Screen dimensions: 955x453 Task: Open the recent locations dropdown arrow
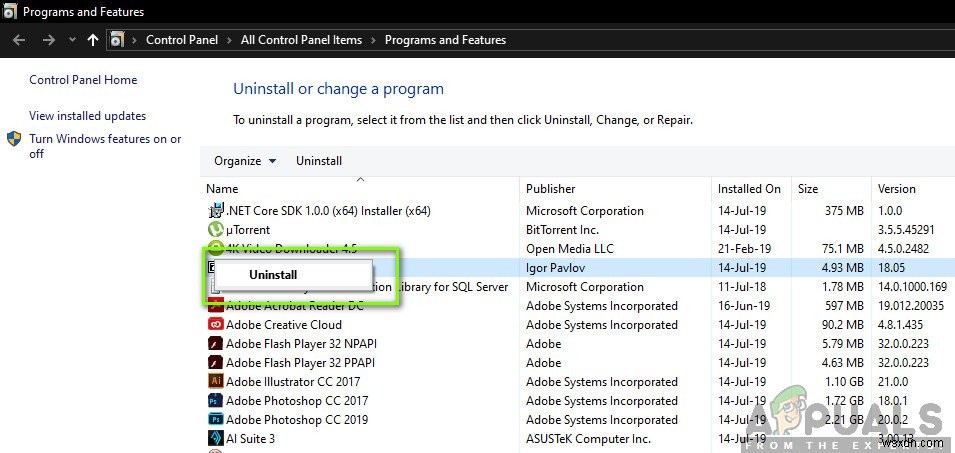[x=71, y=41]
